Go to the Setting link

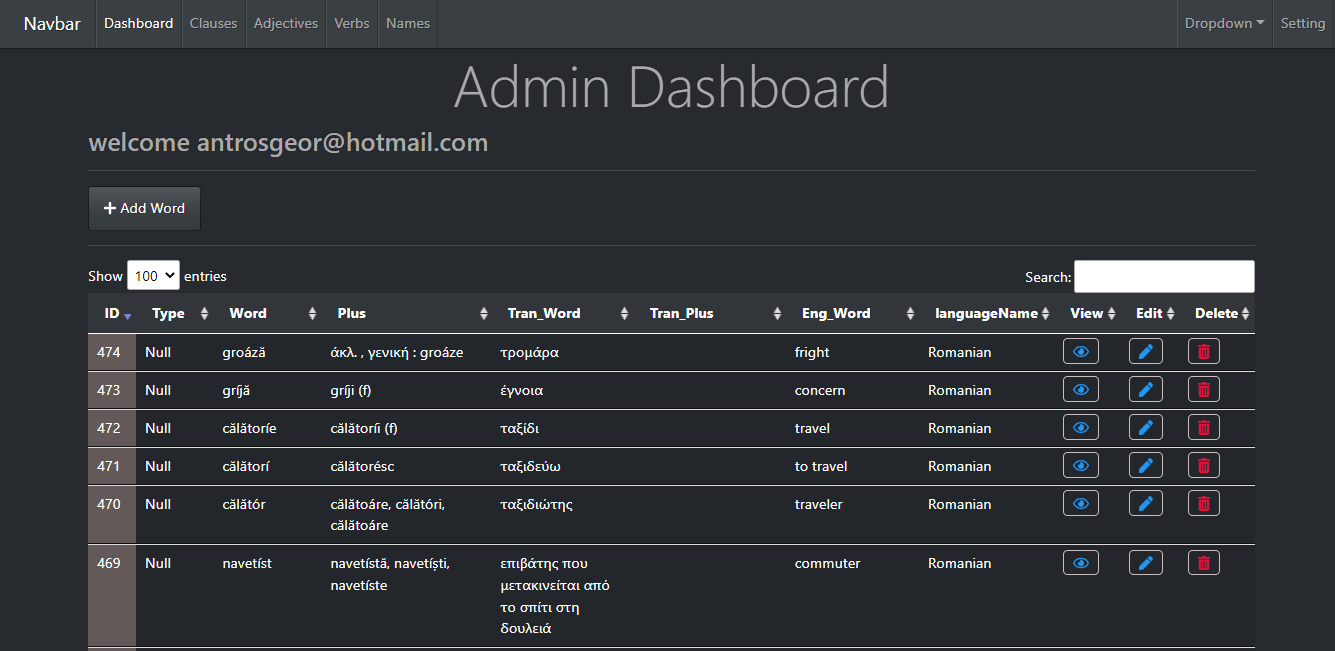pyautogui.click(x=1302, y=23)
